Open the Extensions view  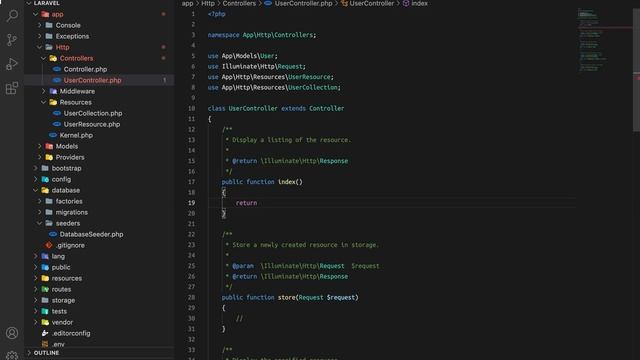(x=12, y=88)
